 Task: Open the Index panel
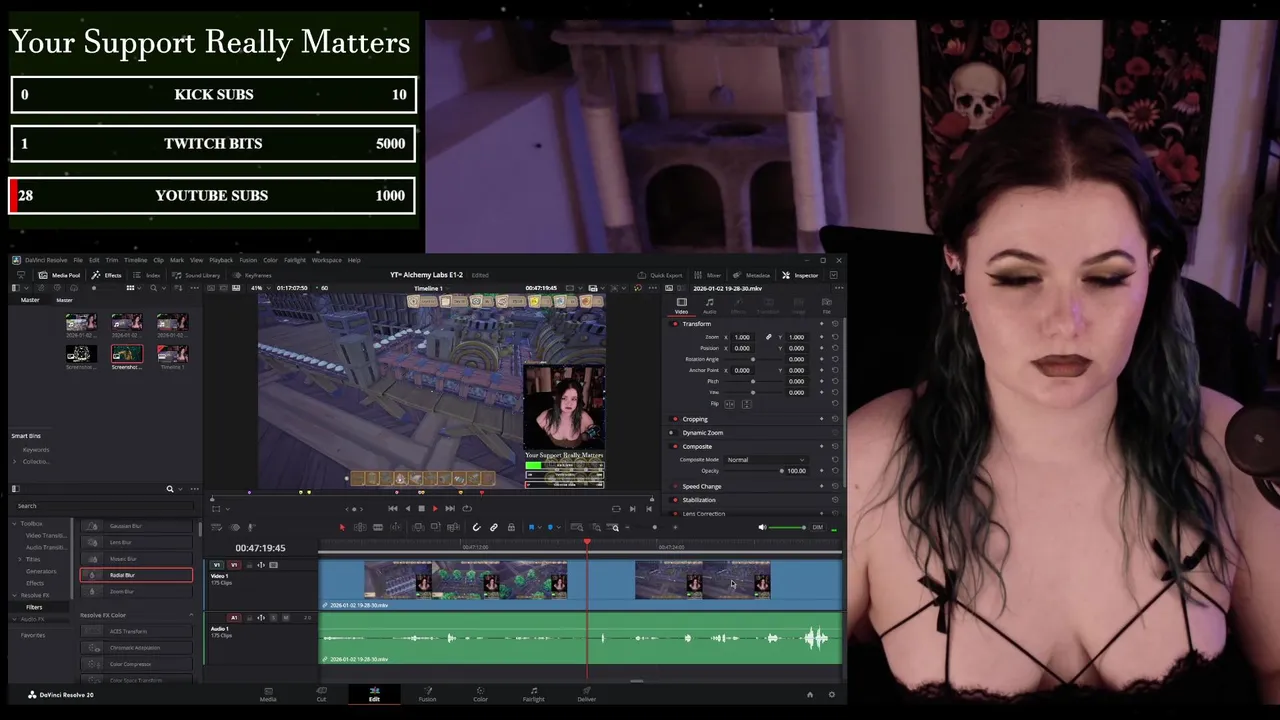[147, 275]
